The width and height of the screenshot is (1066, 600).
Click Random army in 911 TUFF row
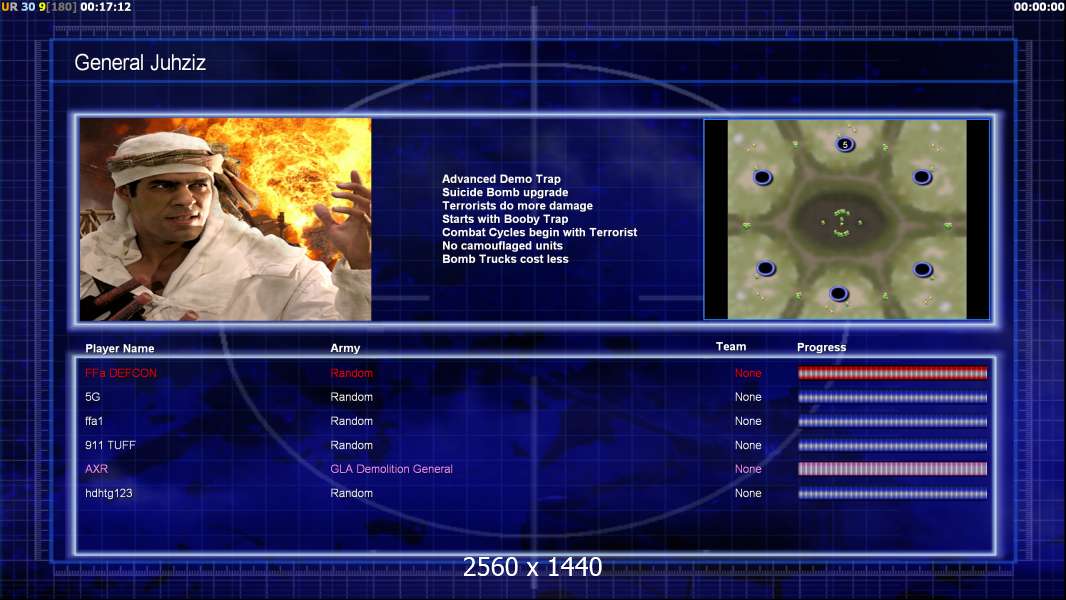351,445
